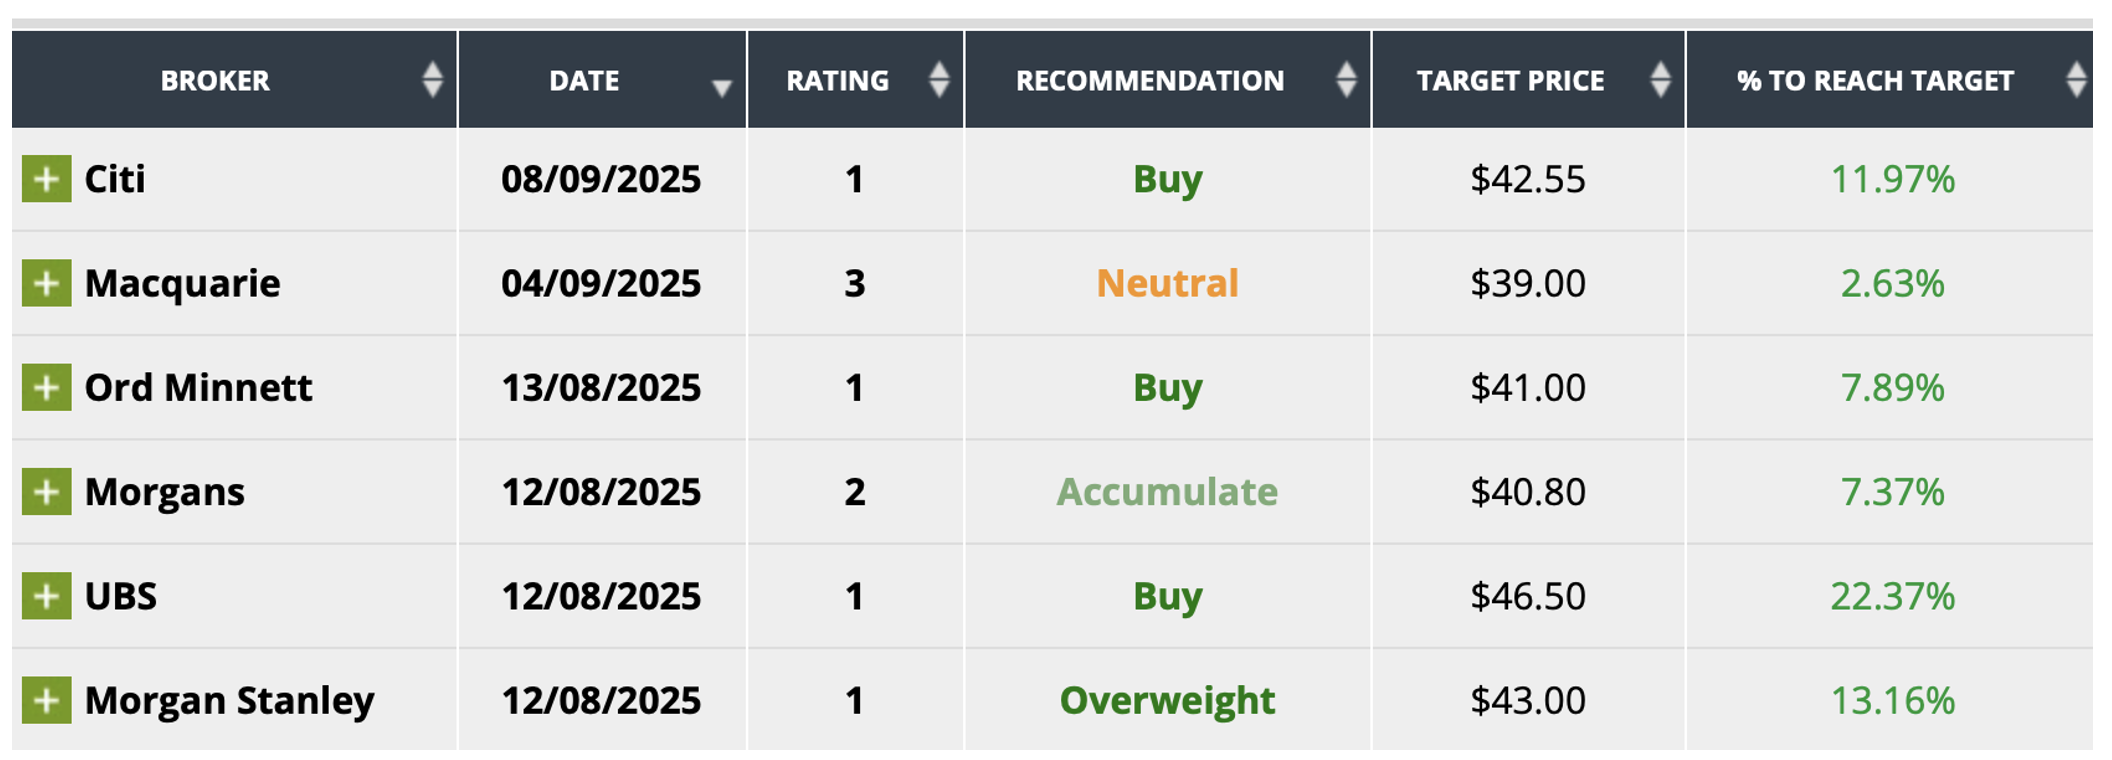Click the plus icon beside Morgan Stanley
The width and height of the screenshot is (2112, 760).
tap(46, 700)
